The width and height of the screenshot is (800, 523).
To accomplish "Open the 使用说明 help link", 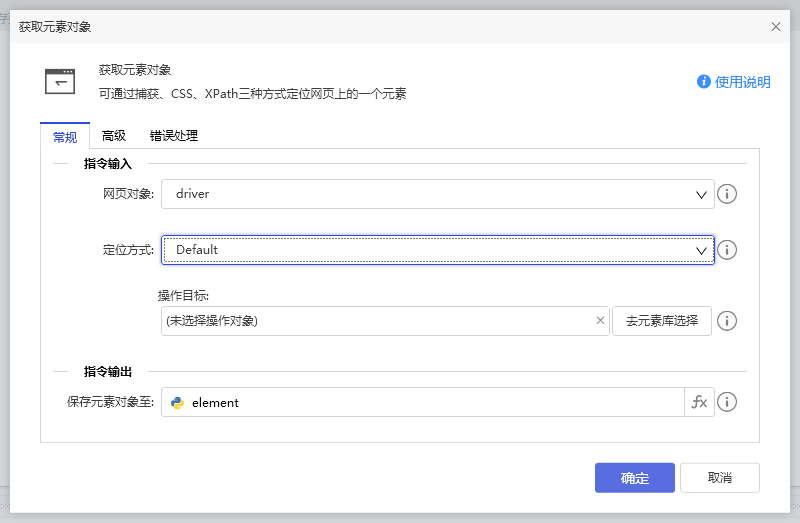I will tap(734, 82).
